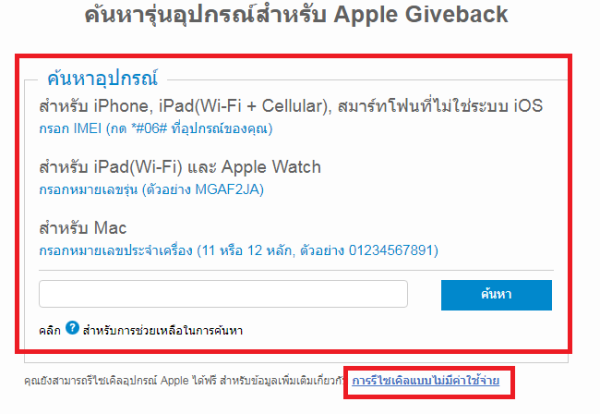The image size is (600, 414).
Task: Click the divider line above search field
Action: pyautogui.click(x=296, y=271)
